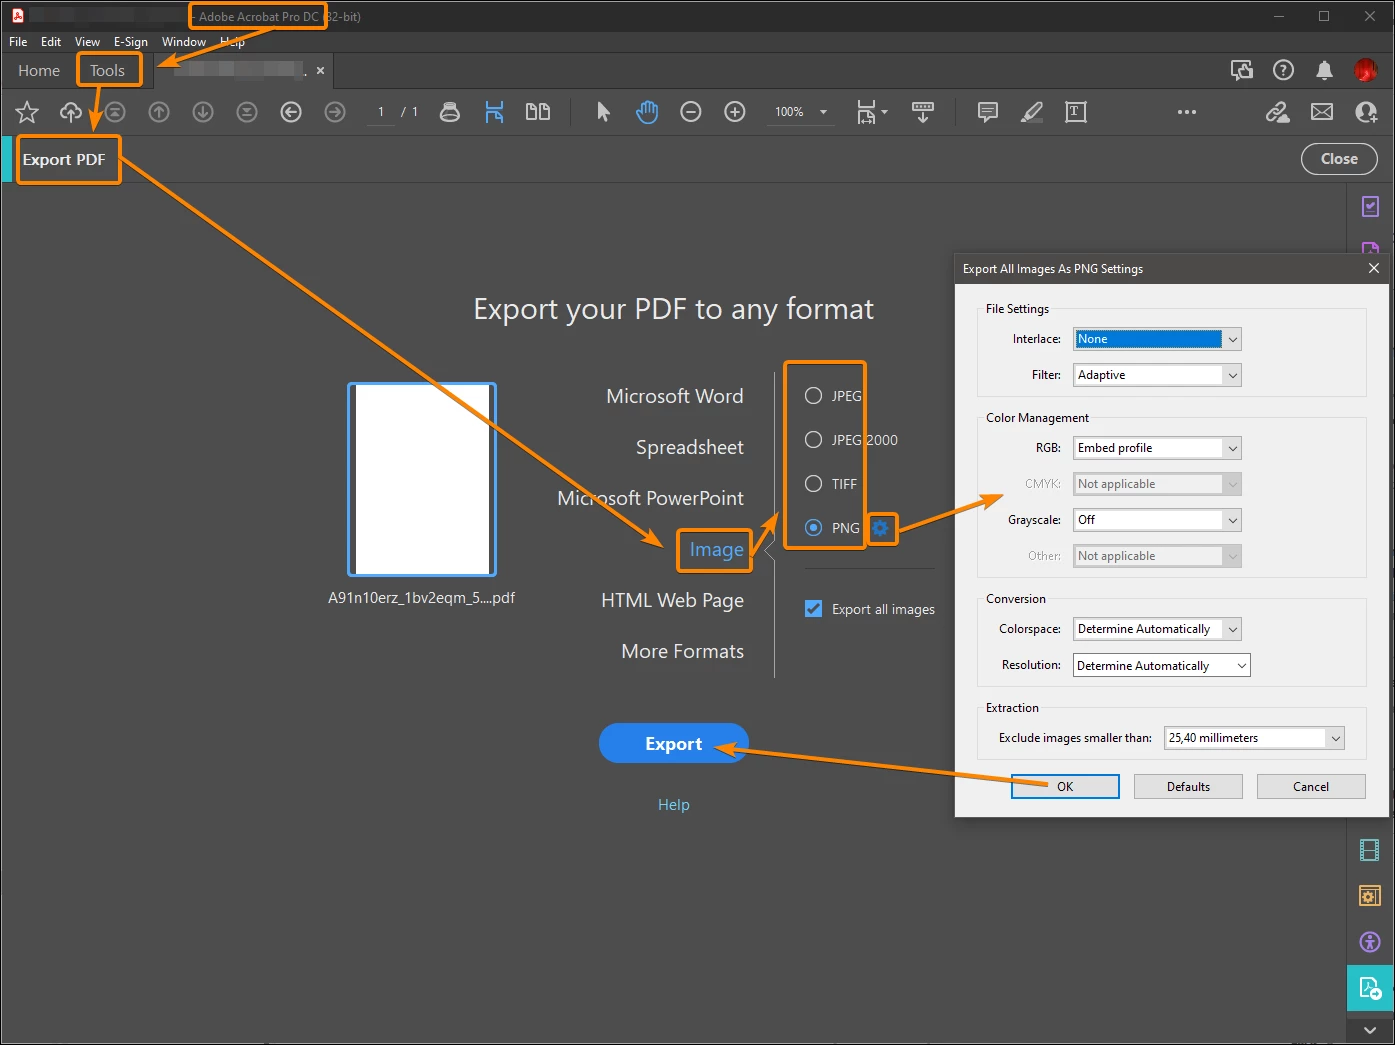Go to previous page arrow

[159, 112]
